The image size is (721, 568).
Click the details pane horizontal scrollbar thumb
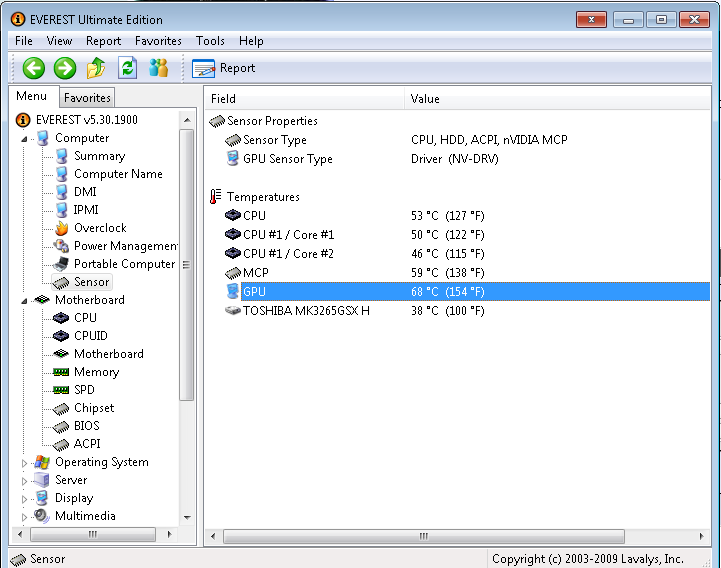tap(424, 536)
